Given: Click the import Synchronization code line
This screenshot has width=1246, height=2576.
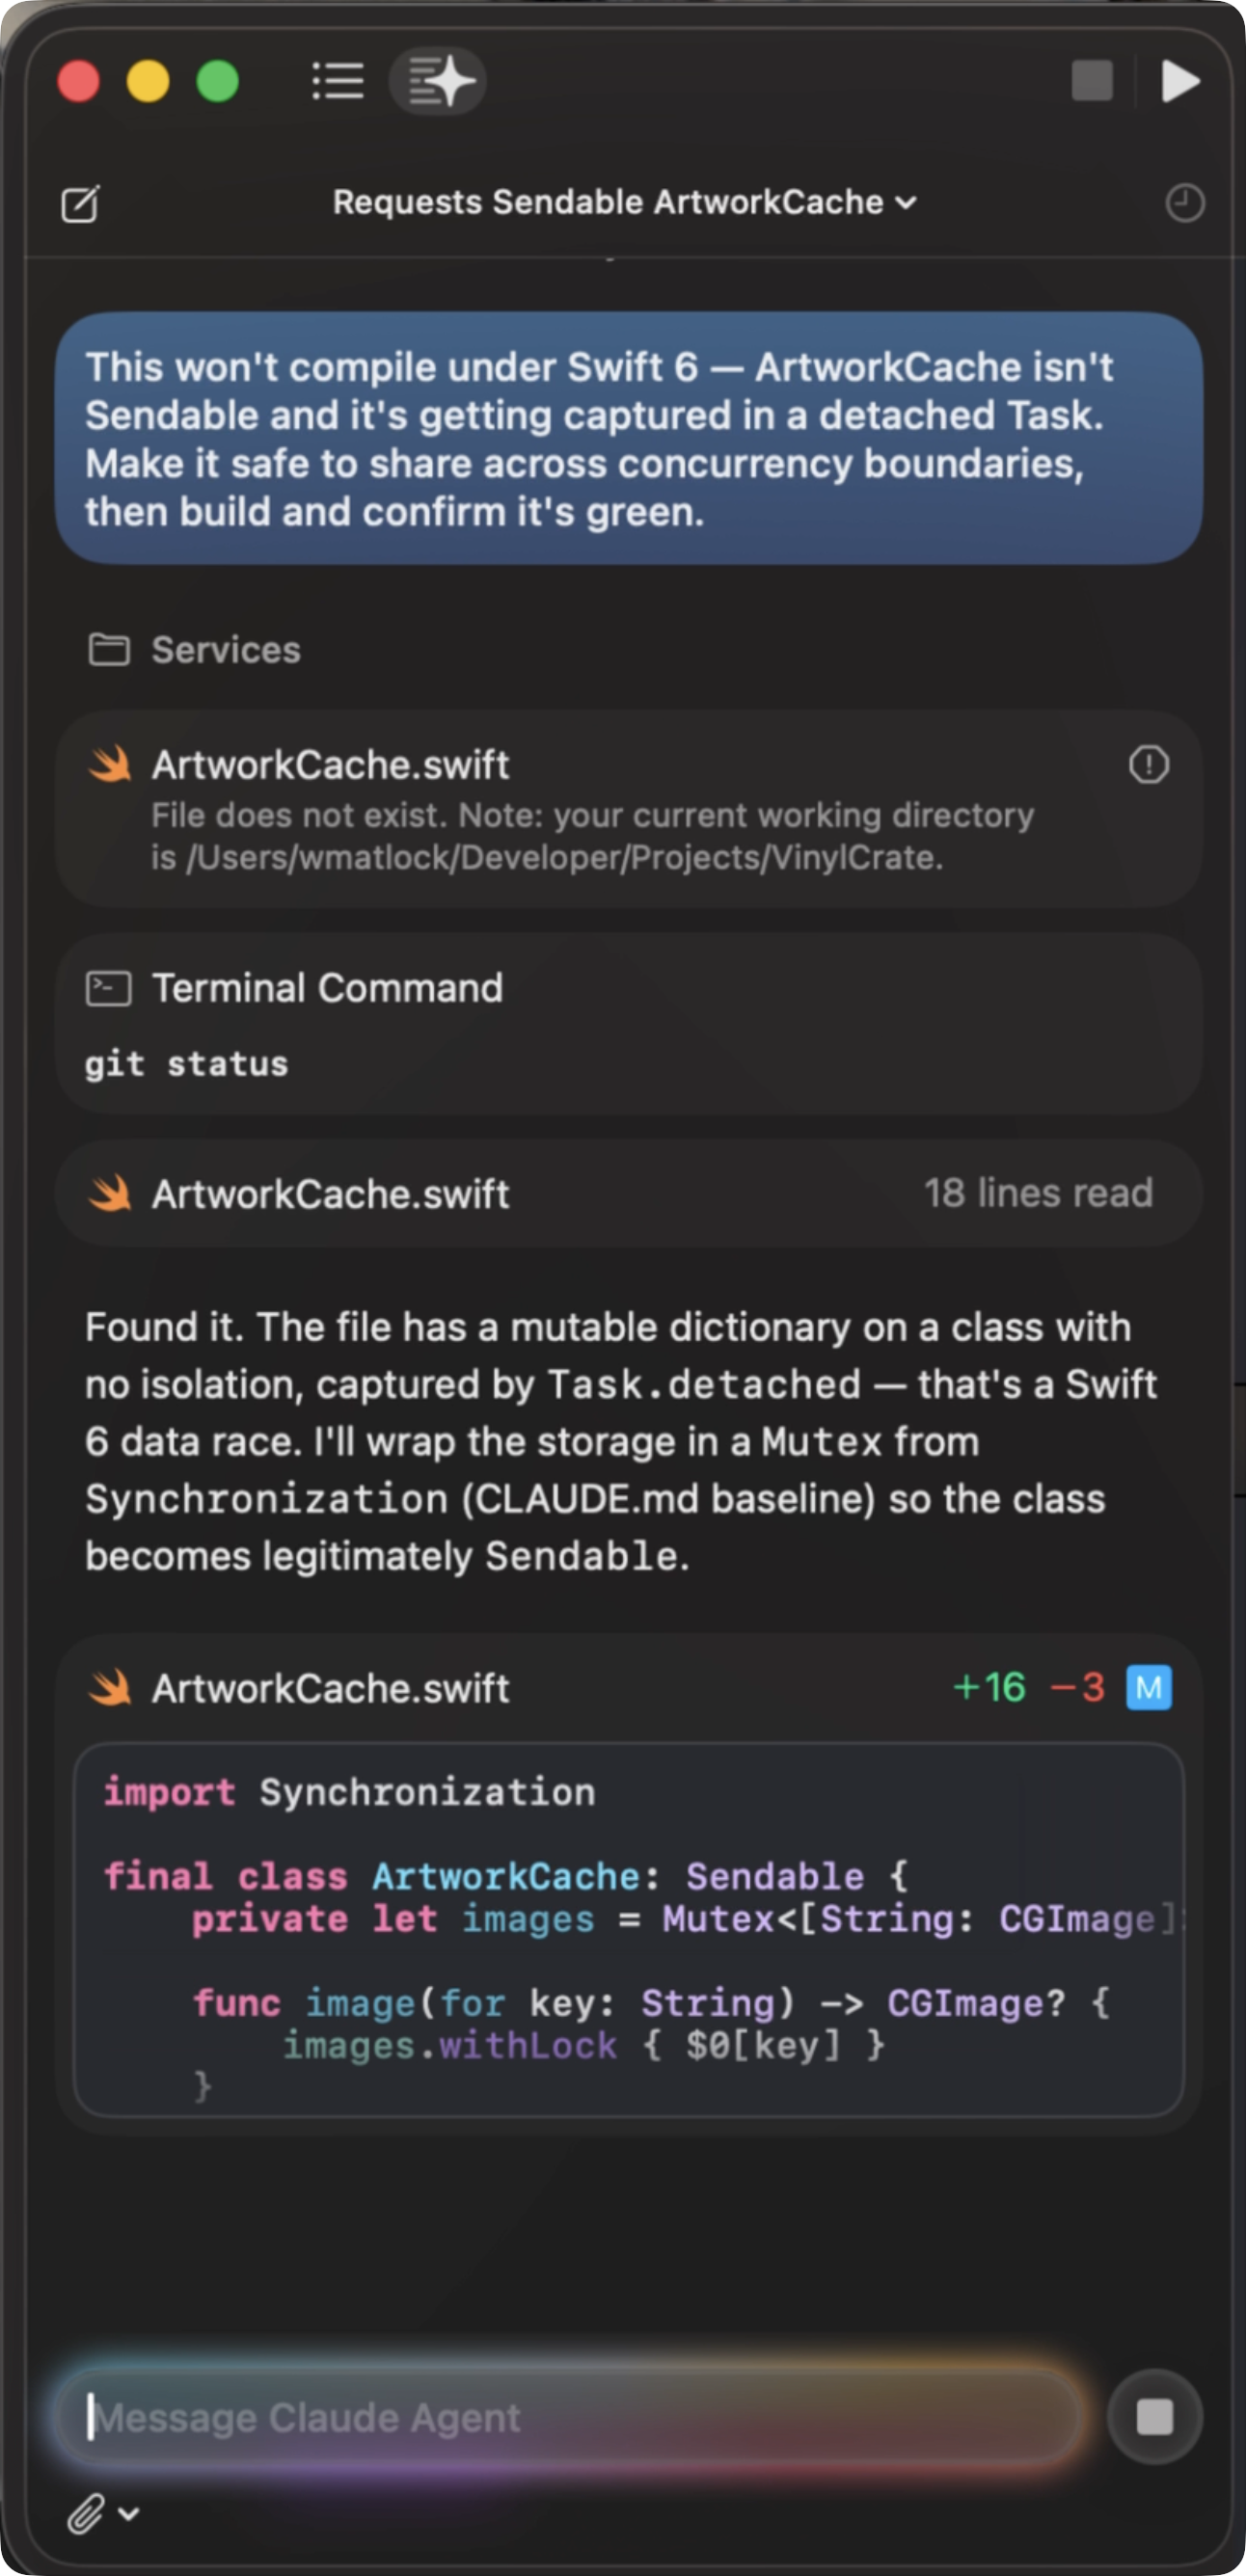Looking at the screenshot, I should 349,1792.
